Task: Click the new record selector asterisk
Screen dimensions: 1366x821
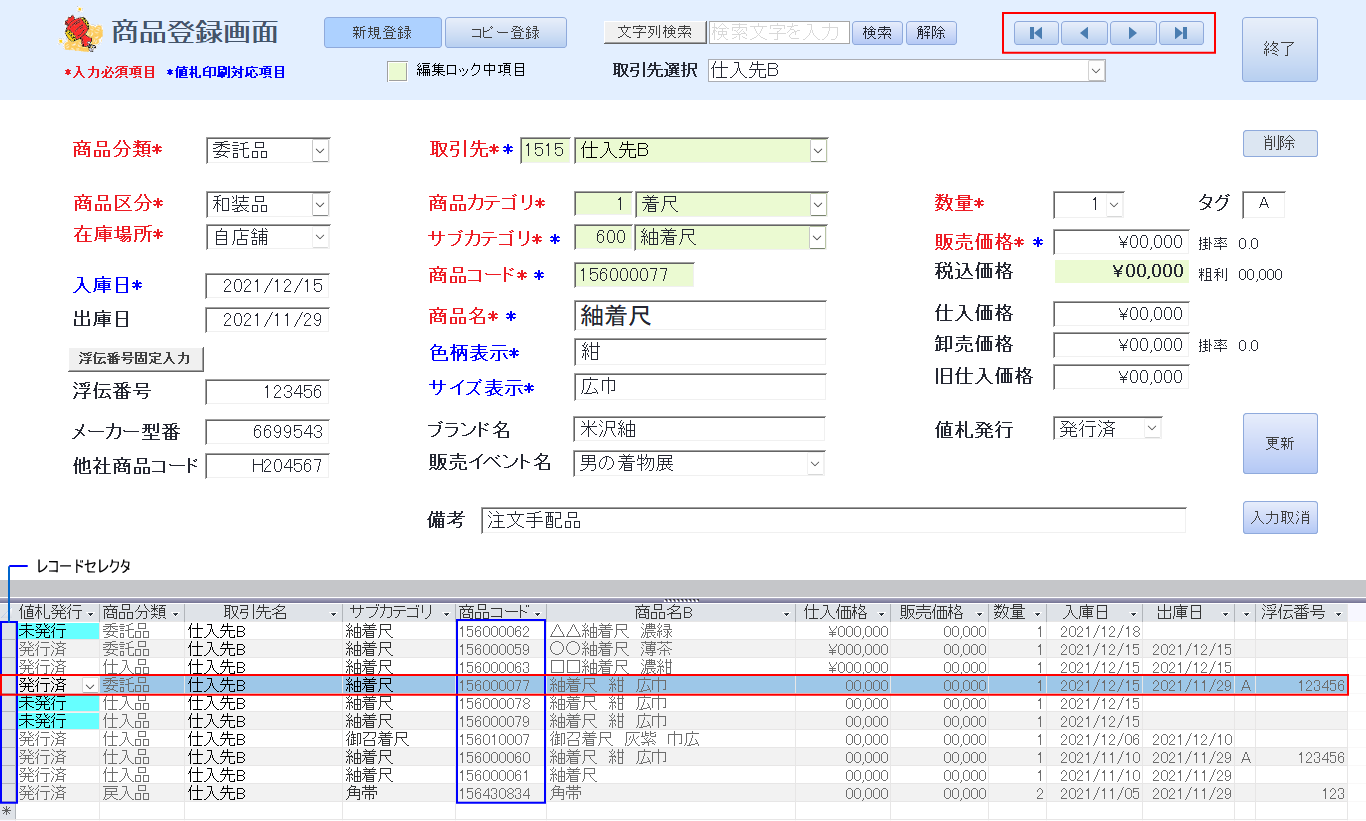Action: click(x=8, y=812)
